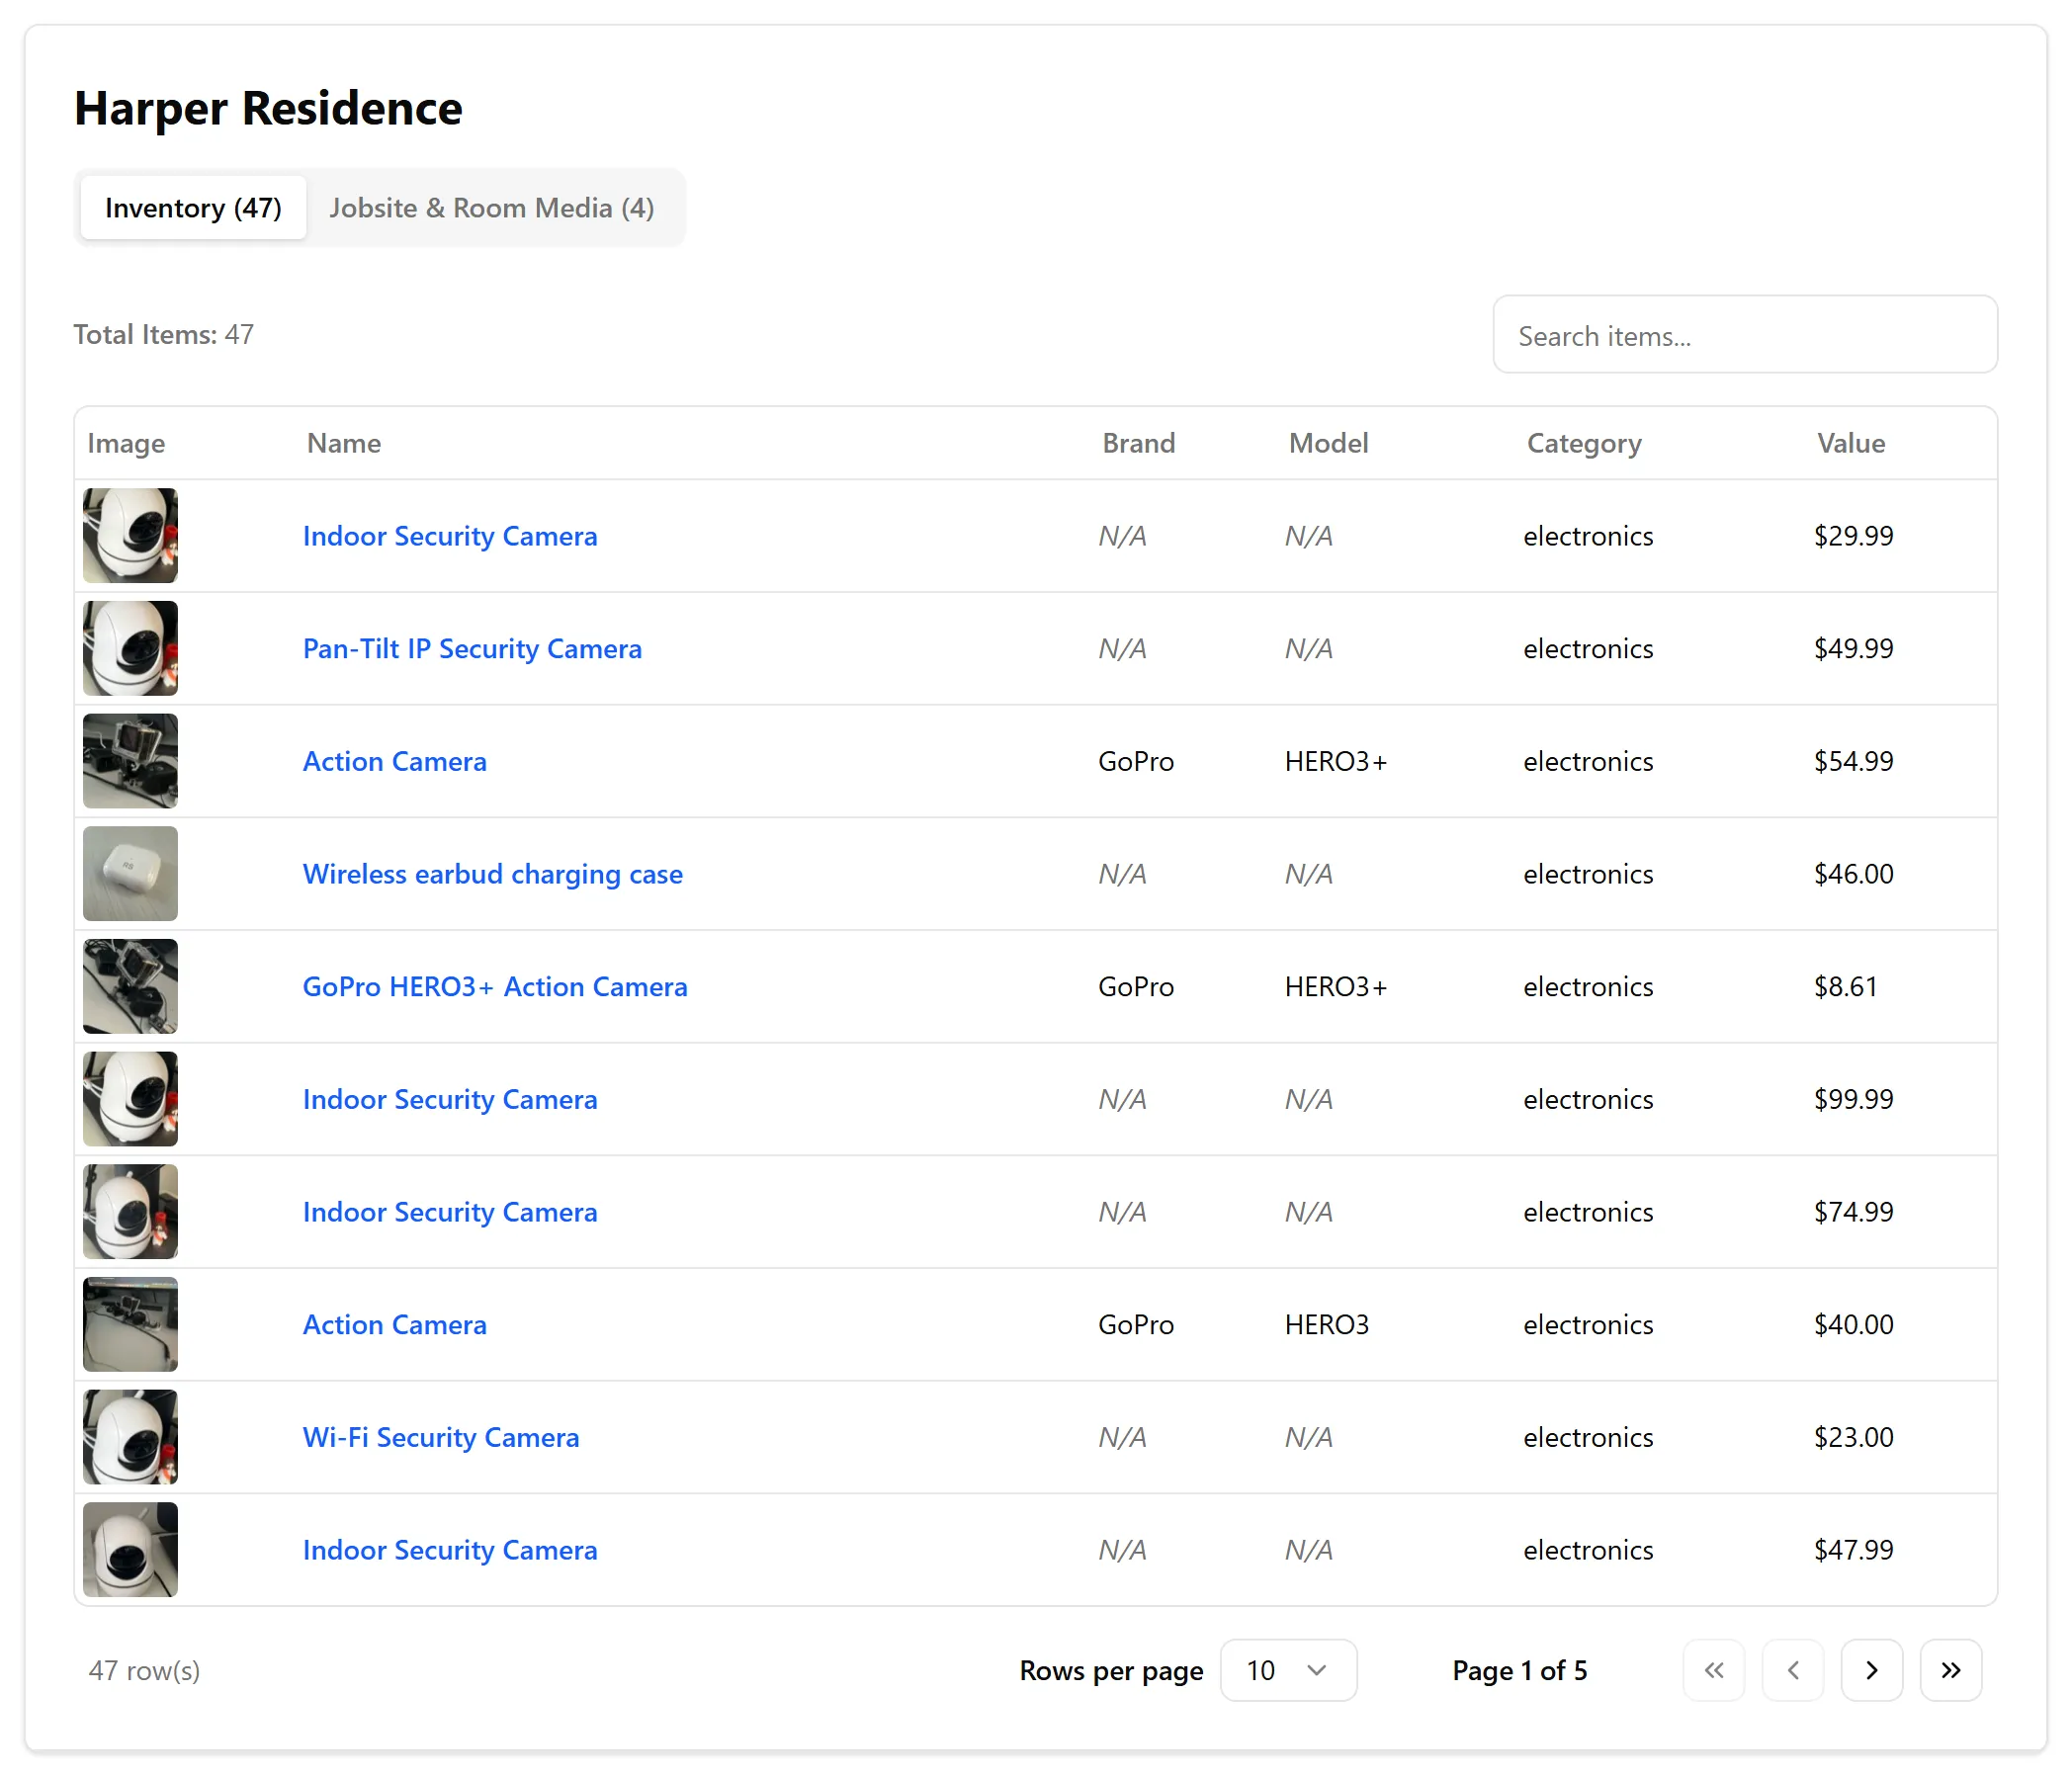The image size is (2072, 1777).
Task: Click the $23.00 value cell
Action: [x=1854, y=1437]
